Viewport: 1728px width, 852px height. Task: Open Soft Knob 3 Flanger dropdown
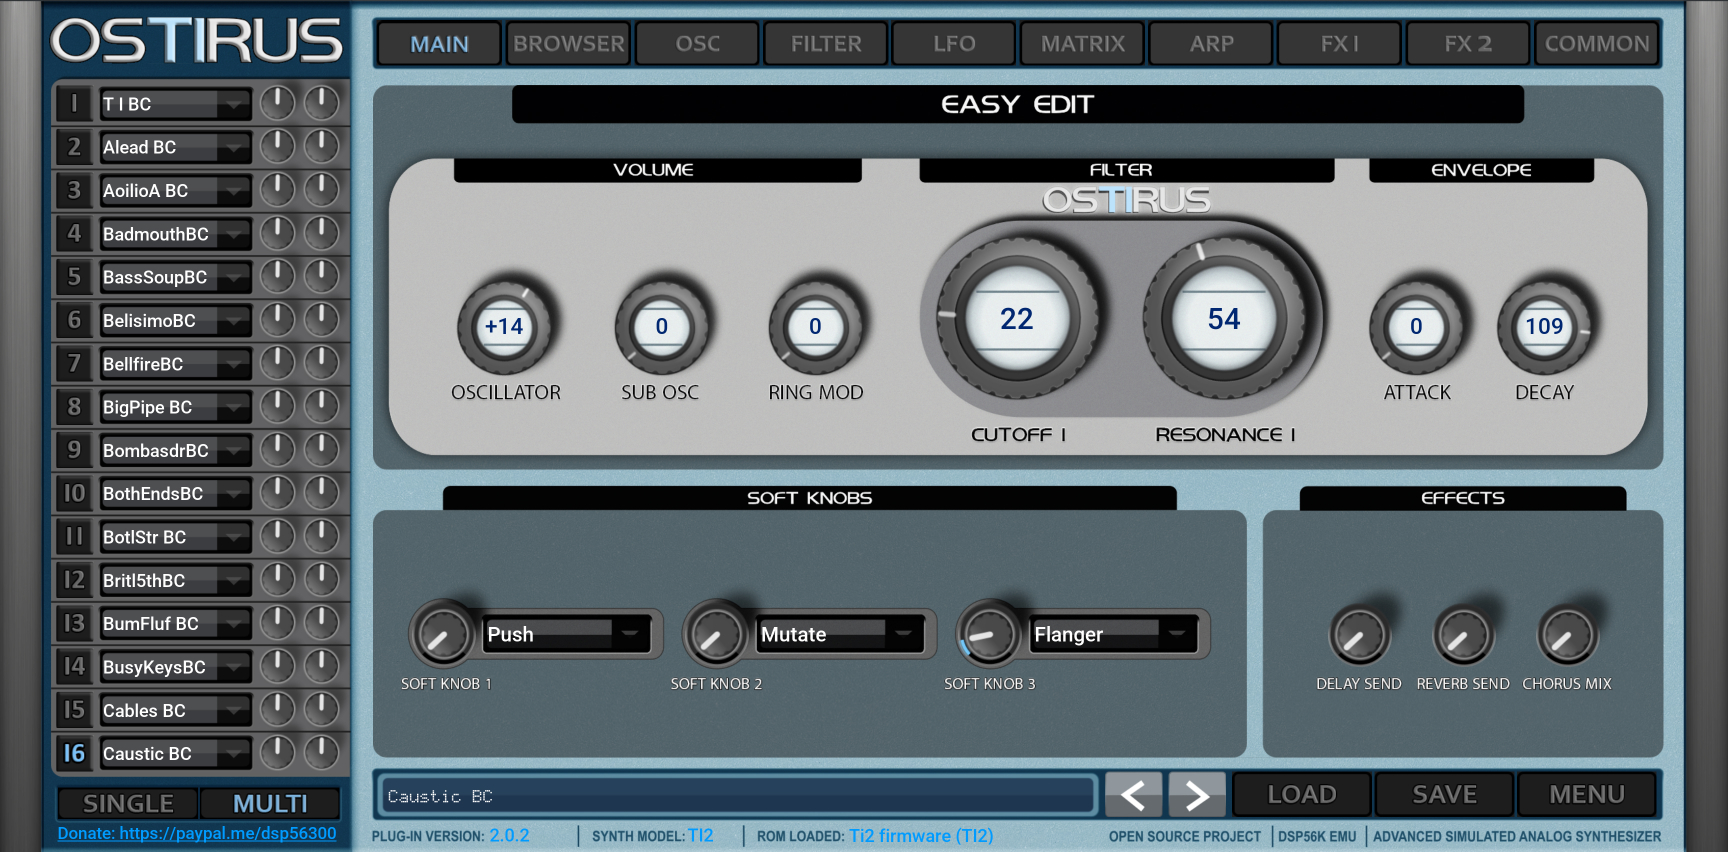click(1177, 634)
